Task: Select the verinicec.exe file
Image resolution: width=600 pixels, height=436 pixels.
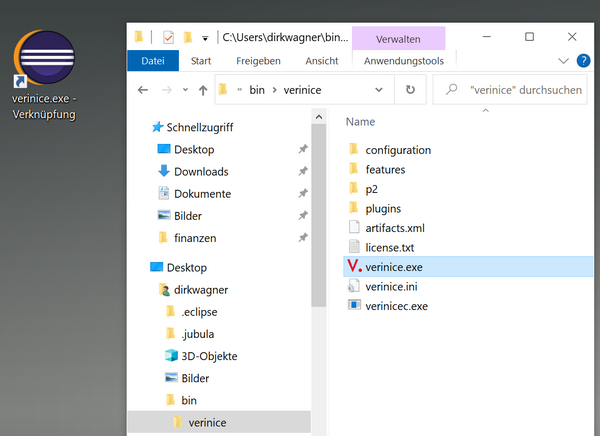Action: [396, 305]
